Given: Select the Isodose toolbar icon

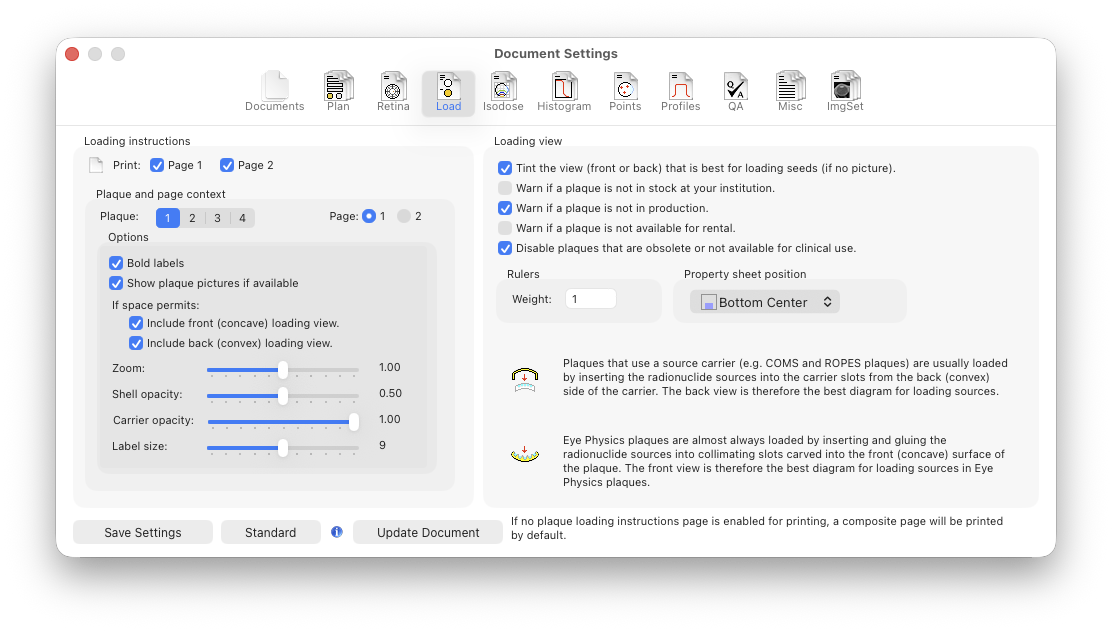Looking at the screenshot, I should click(503, 92).
